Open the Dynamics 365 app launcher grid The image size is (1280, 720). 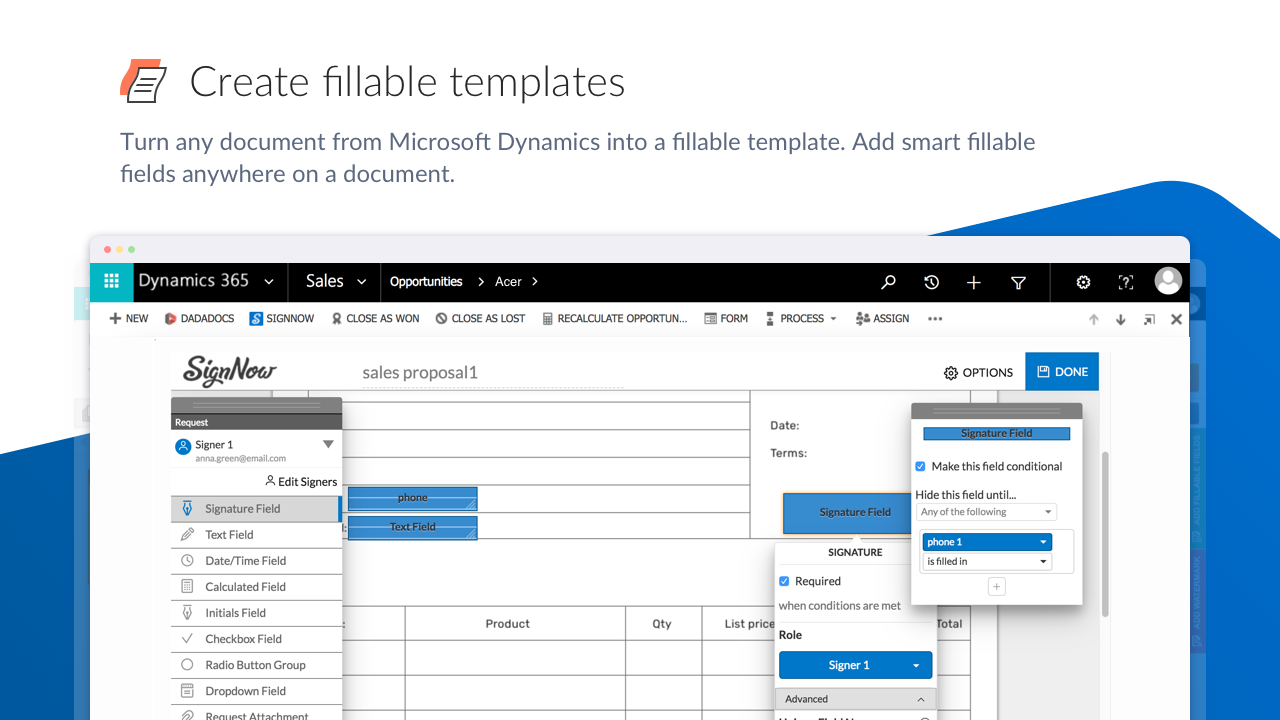click(x=111, y=282)
